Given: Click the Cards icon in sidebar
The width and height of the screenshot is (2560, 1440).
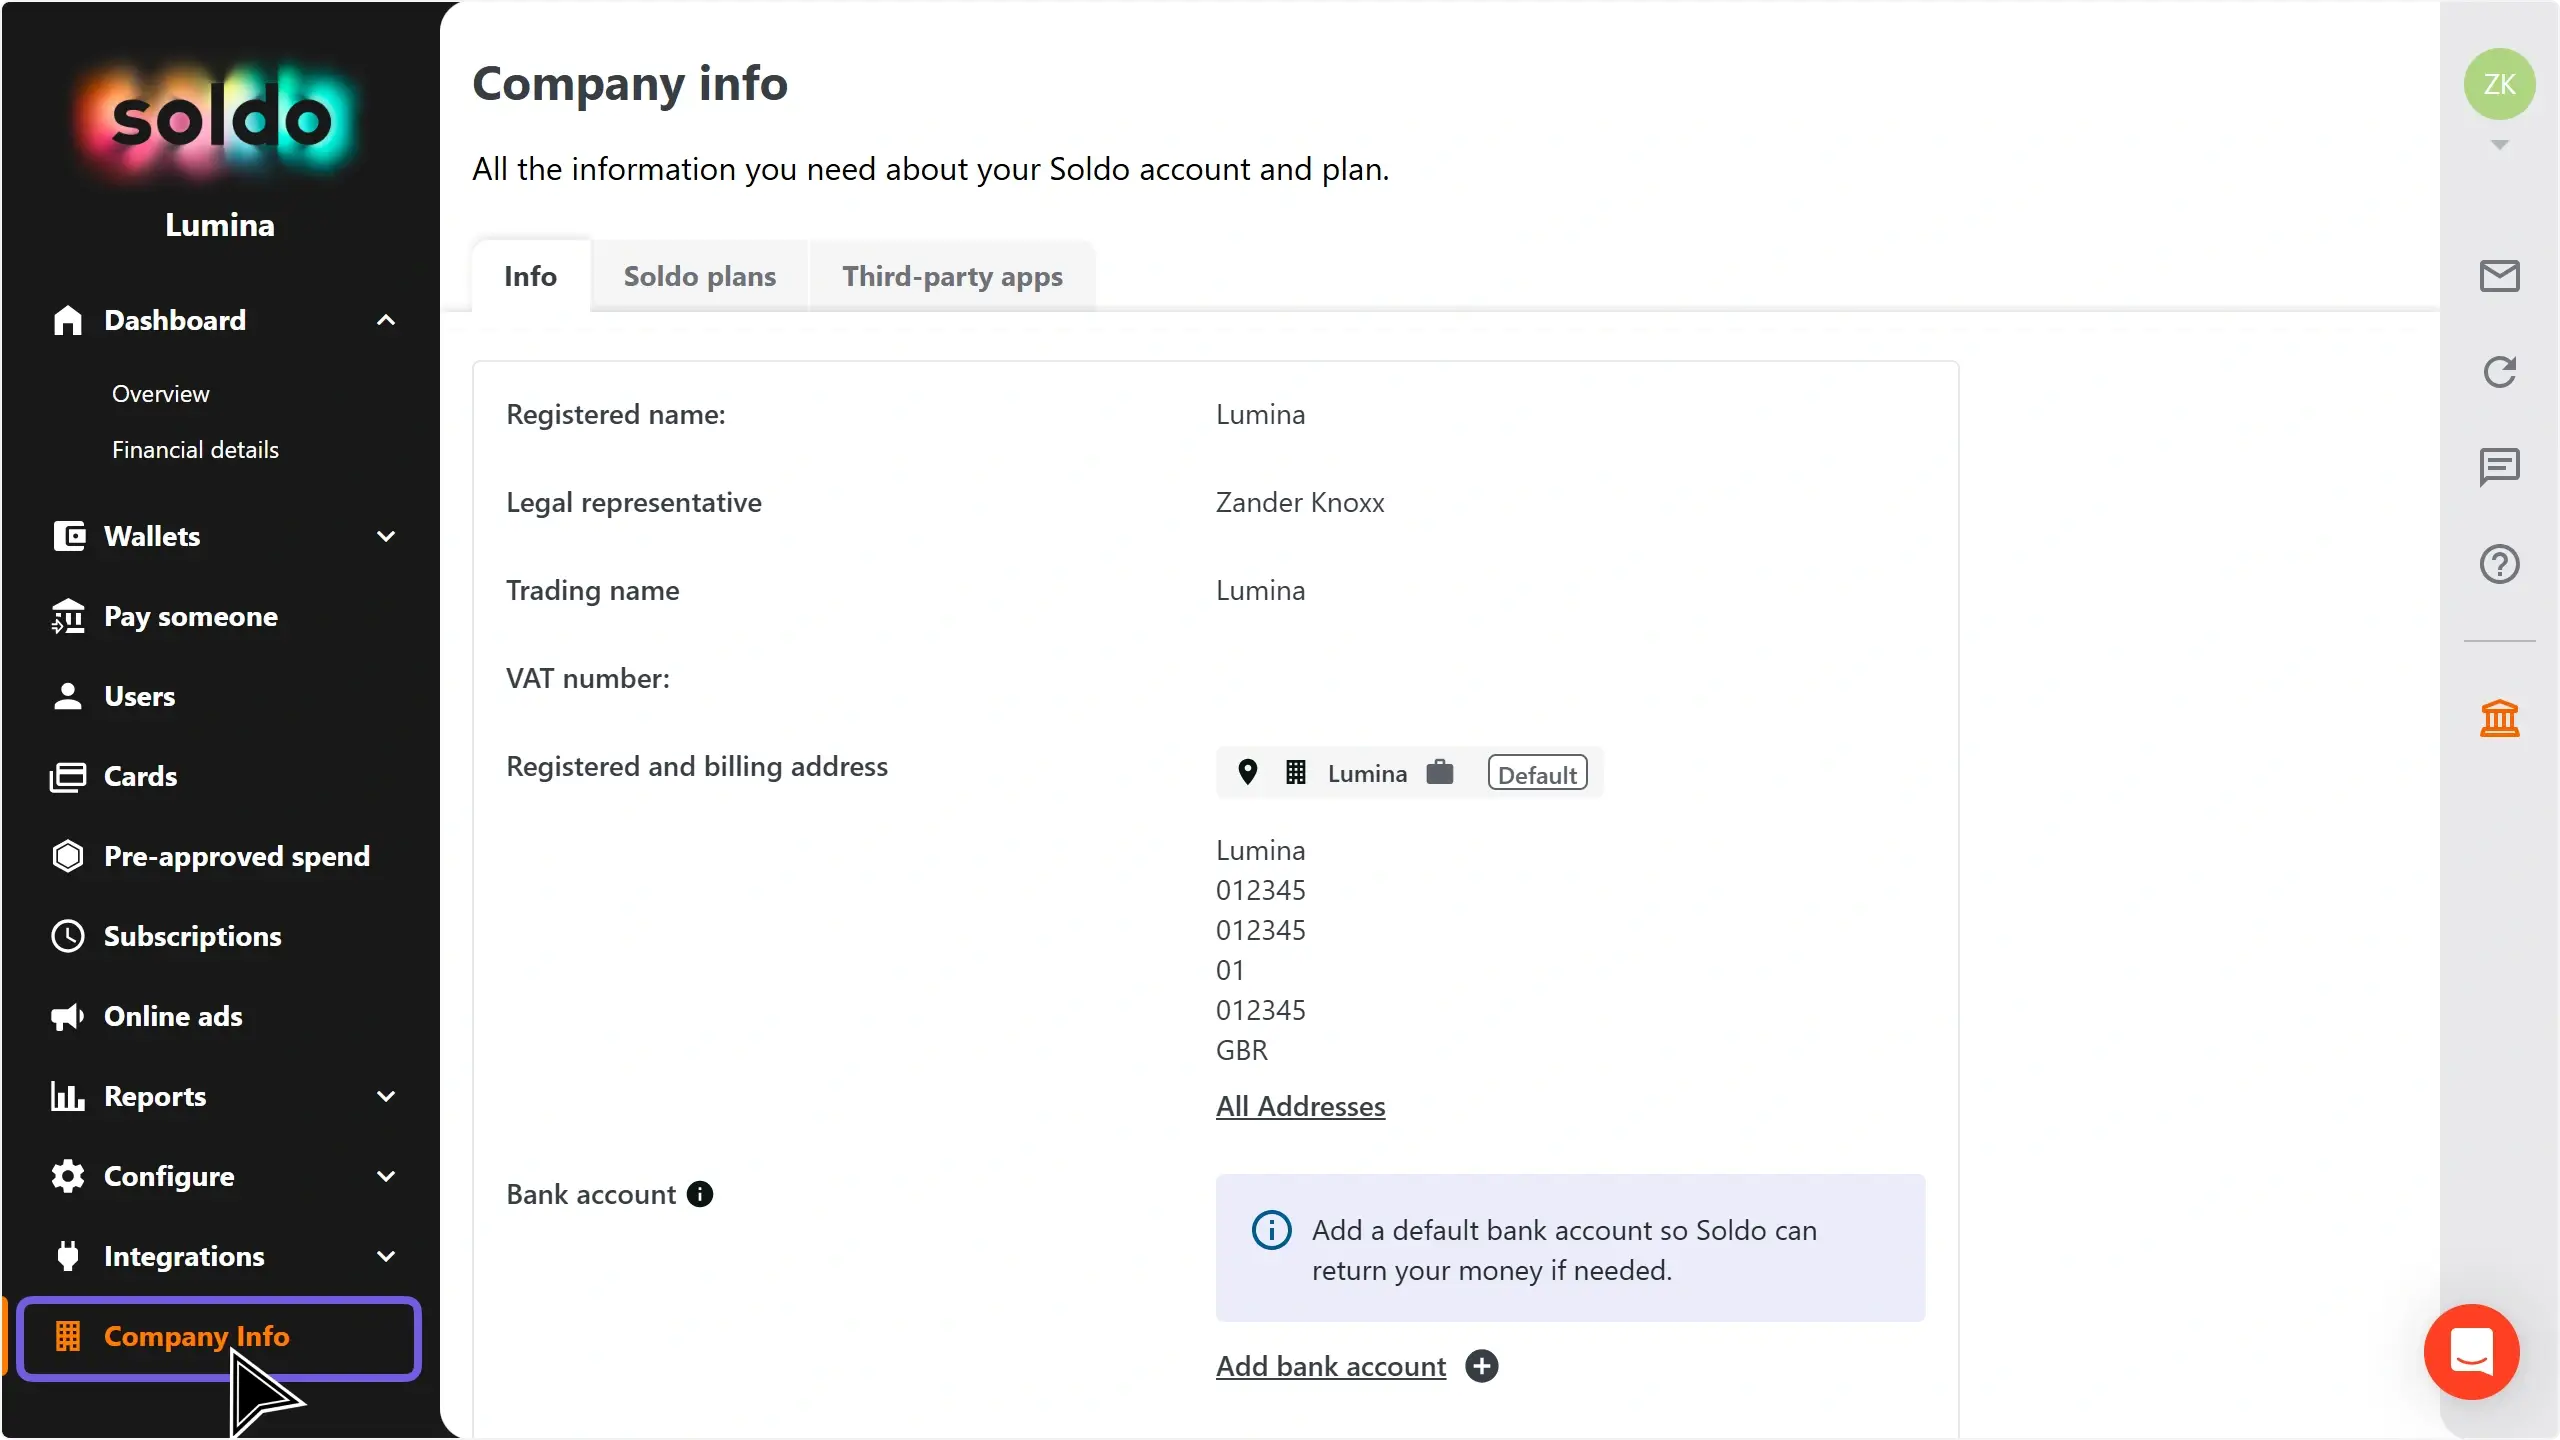Looking at the screenshot, I should click(x=68, y=776).
